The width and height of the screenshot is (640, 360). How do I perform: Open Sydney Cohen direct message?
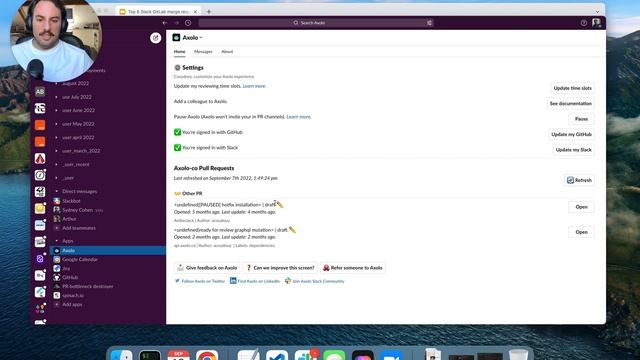[x=78, y=210]
